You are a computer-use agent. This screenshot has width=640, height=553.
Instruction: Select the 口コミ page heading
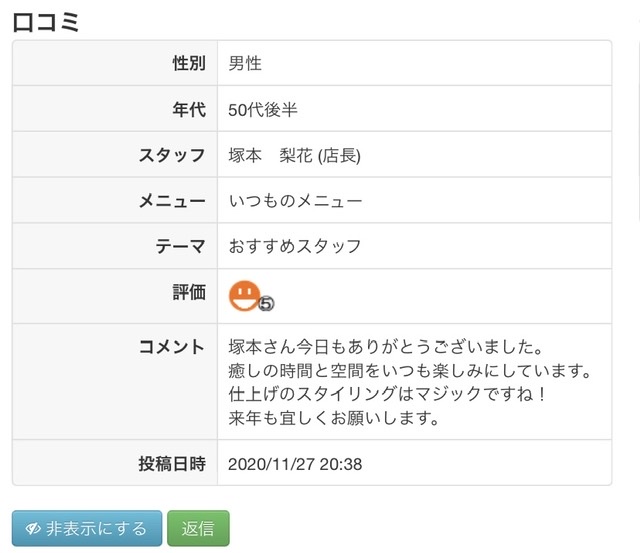click(x=46, y=22)
